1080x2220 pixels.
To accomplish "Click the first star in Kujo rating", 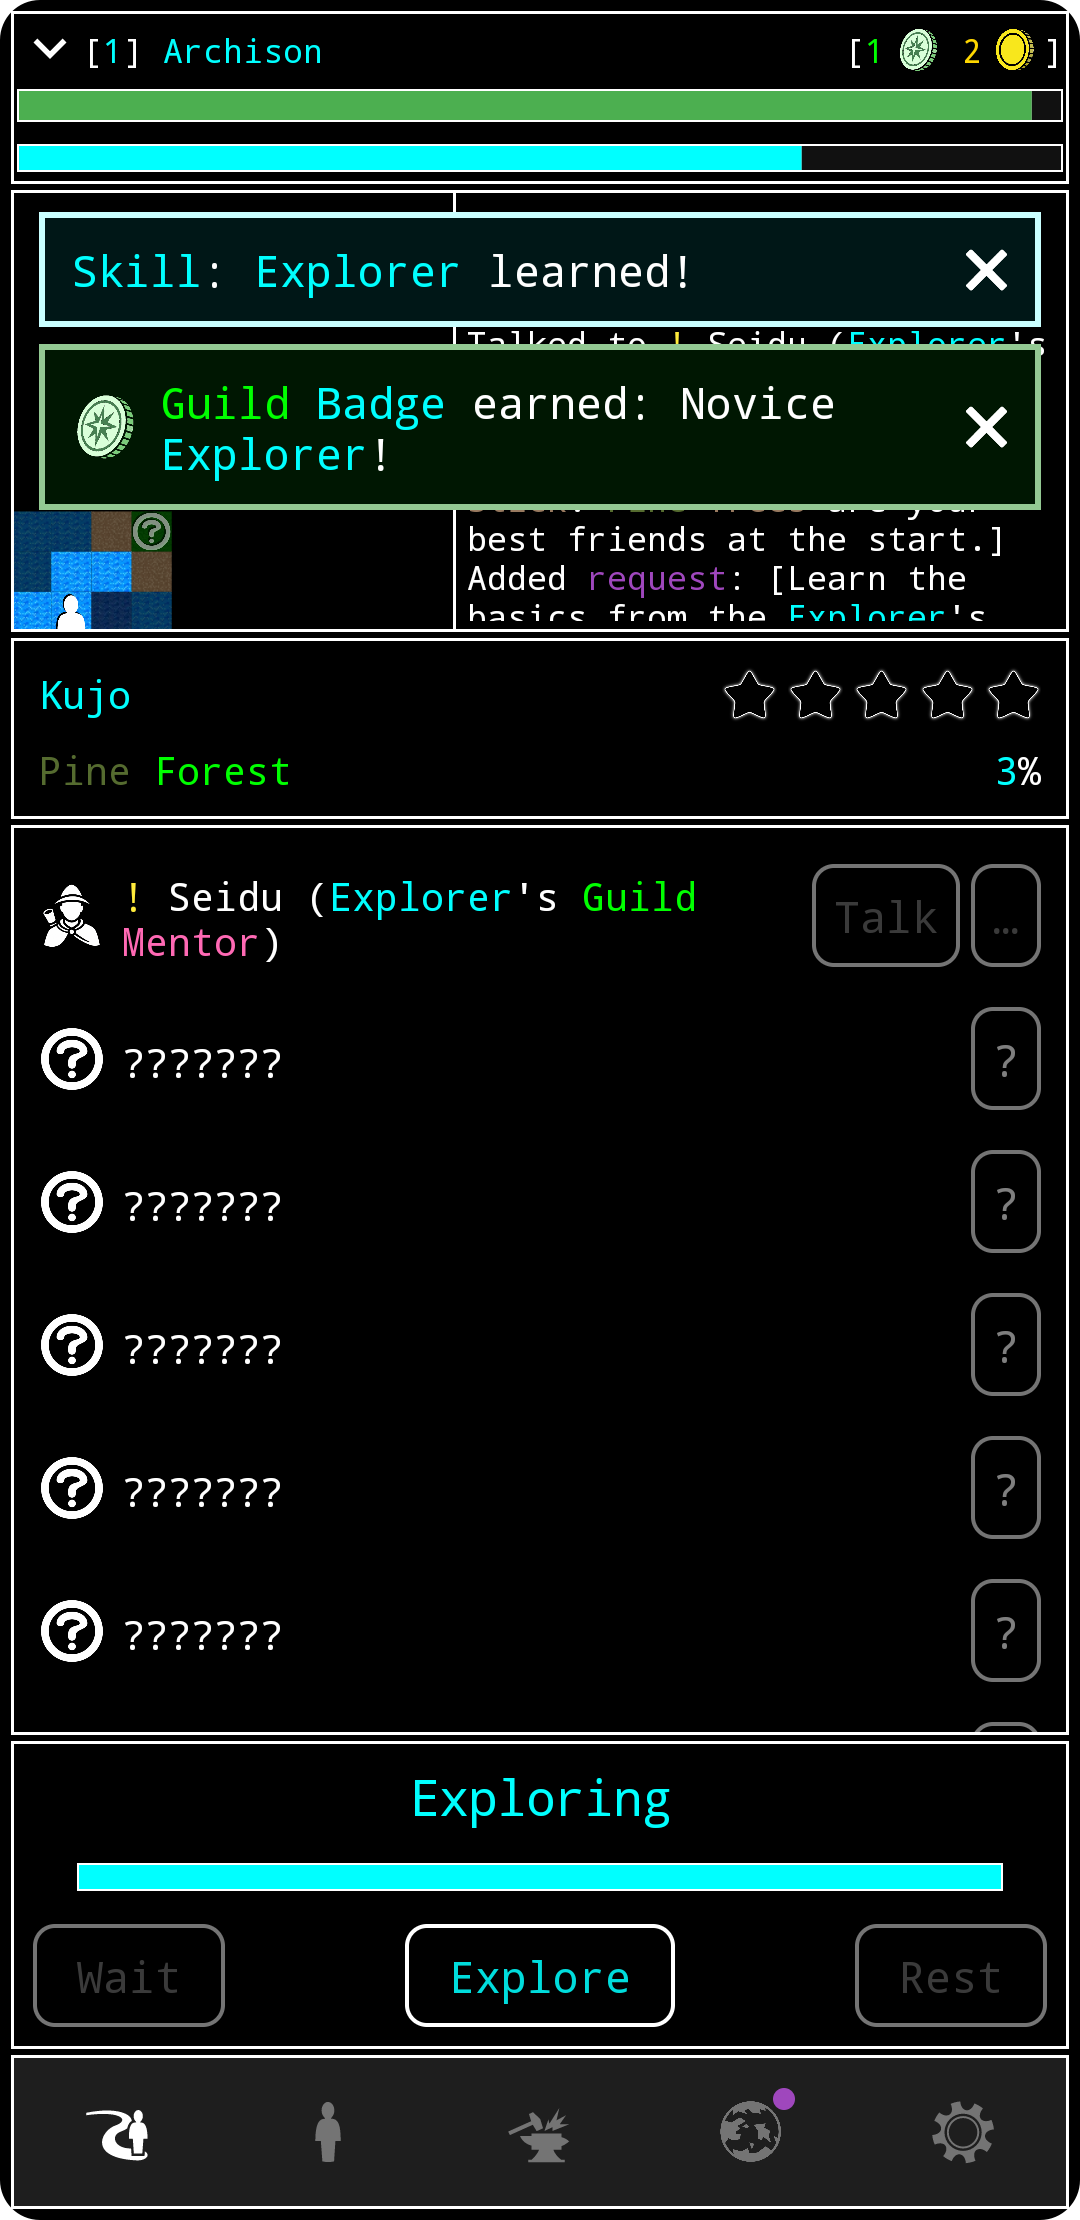I will point(749,695).
